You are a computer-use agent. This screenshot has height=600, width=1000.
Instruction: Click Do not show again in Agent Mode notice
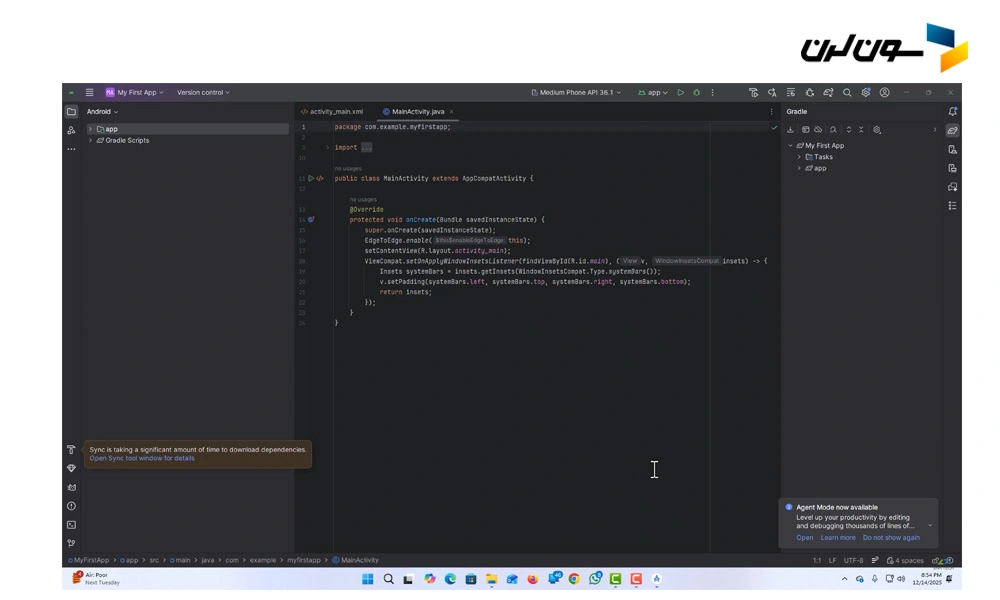point(891,538)
